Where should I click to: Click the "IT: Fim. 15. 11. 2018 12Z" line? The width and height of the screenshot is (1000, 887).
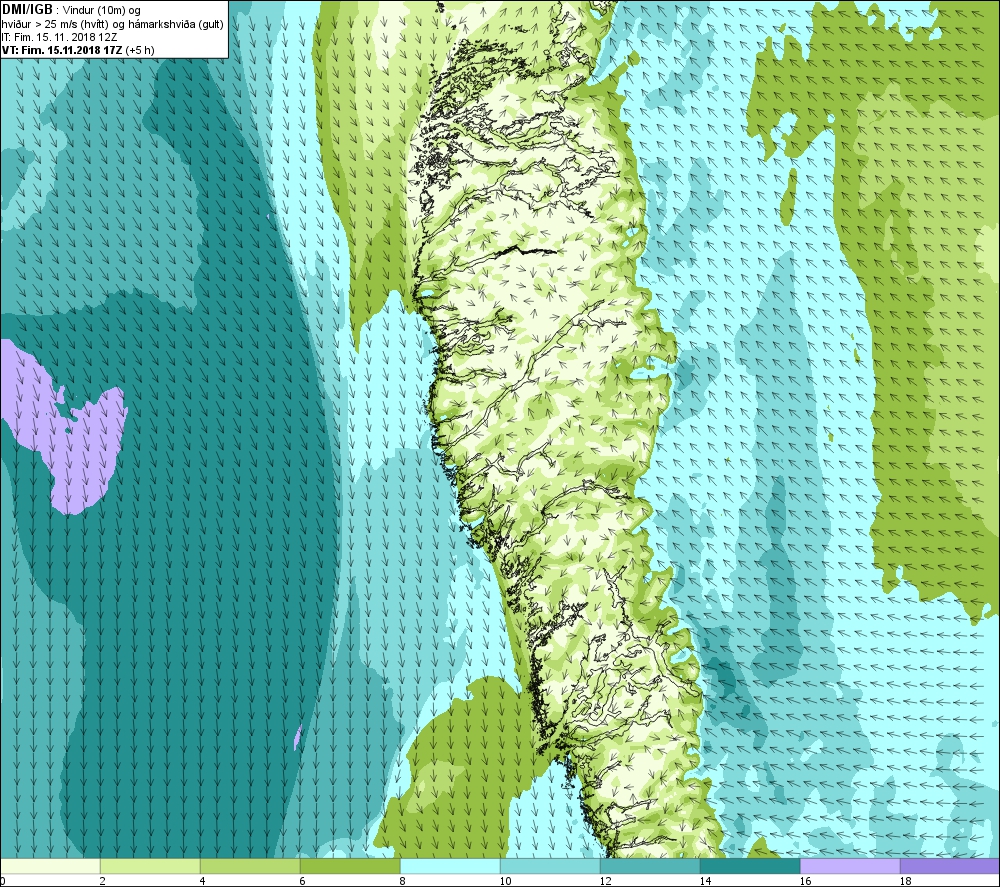click(59, 37)
